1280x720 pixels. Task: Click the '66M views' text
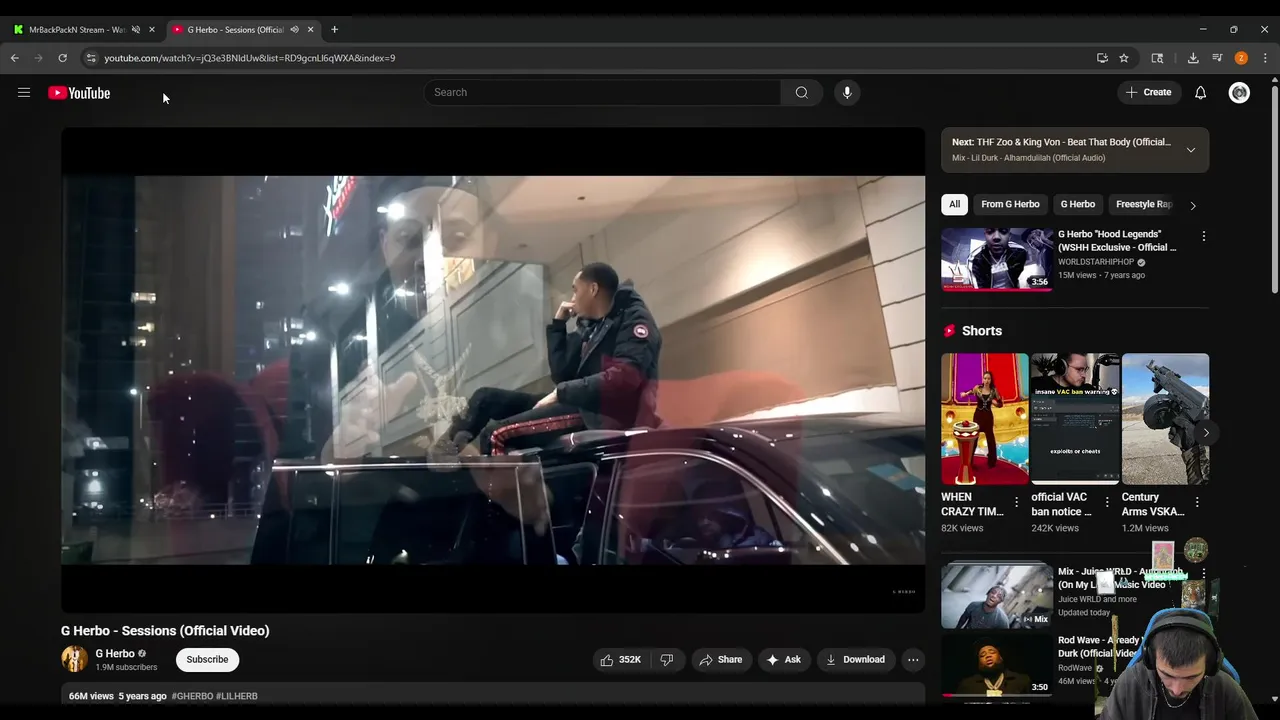(91, 696)
